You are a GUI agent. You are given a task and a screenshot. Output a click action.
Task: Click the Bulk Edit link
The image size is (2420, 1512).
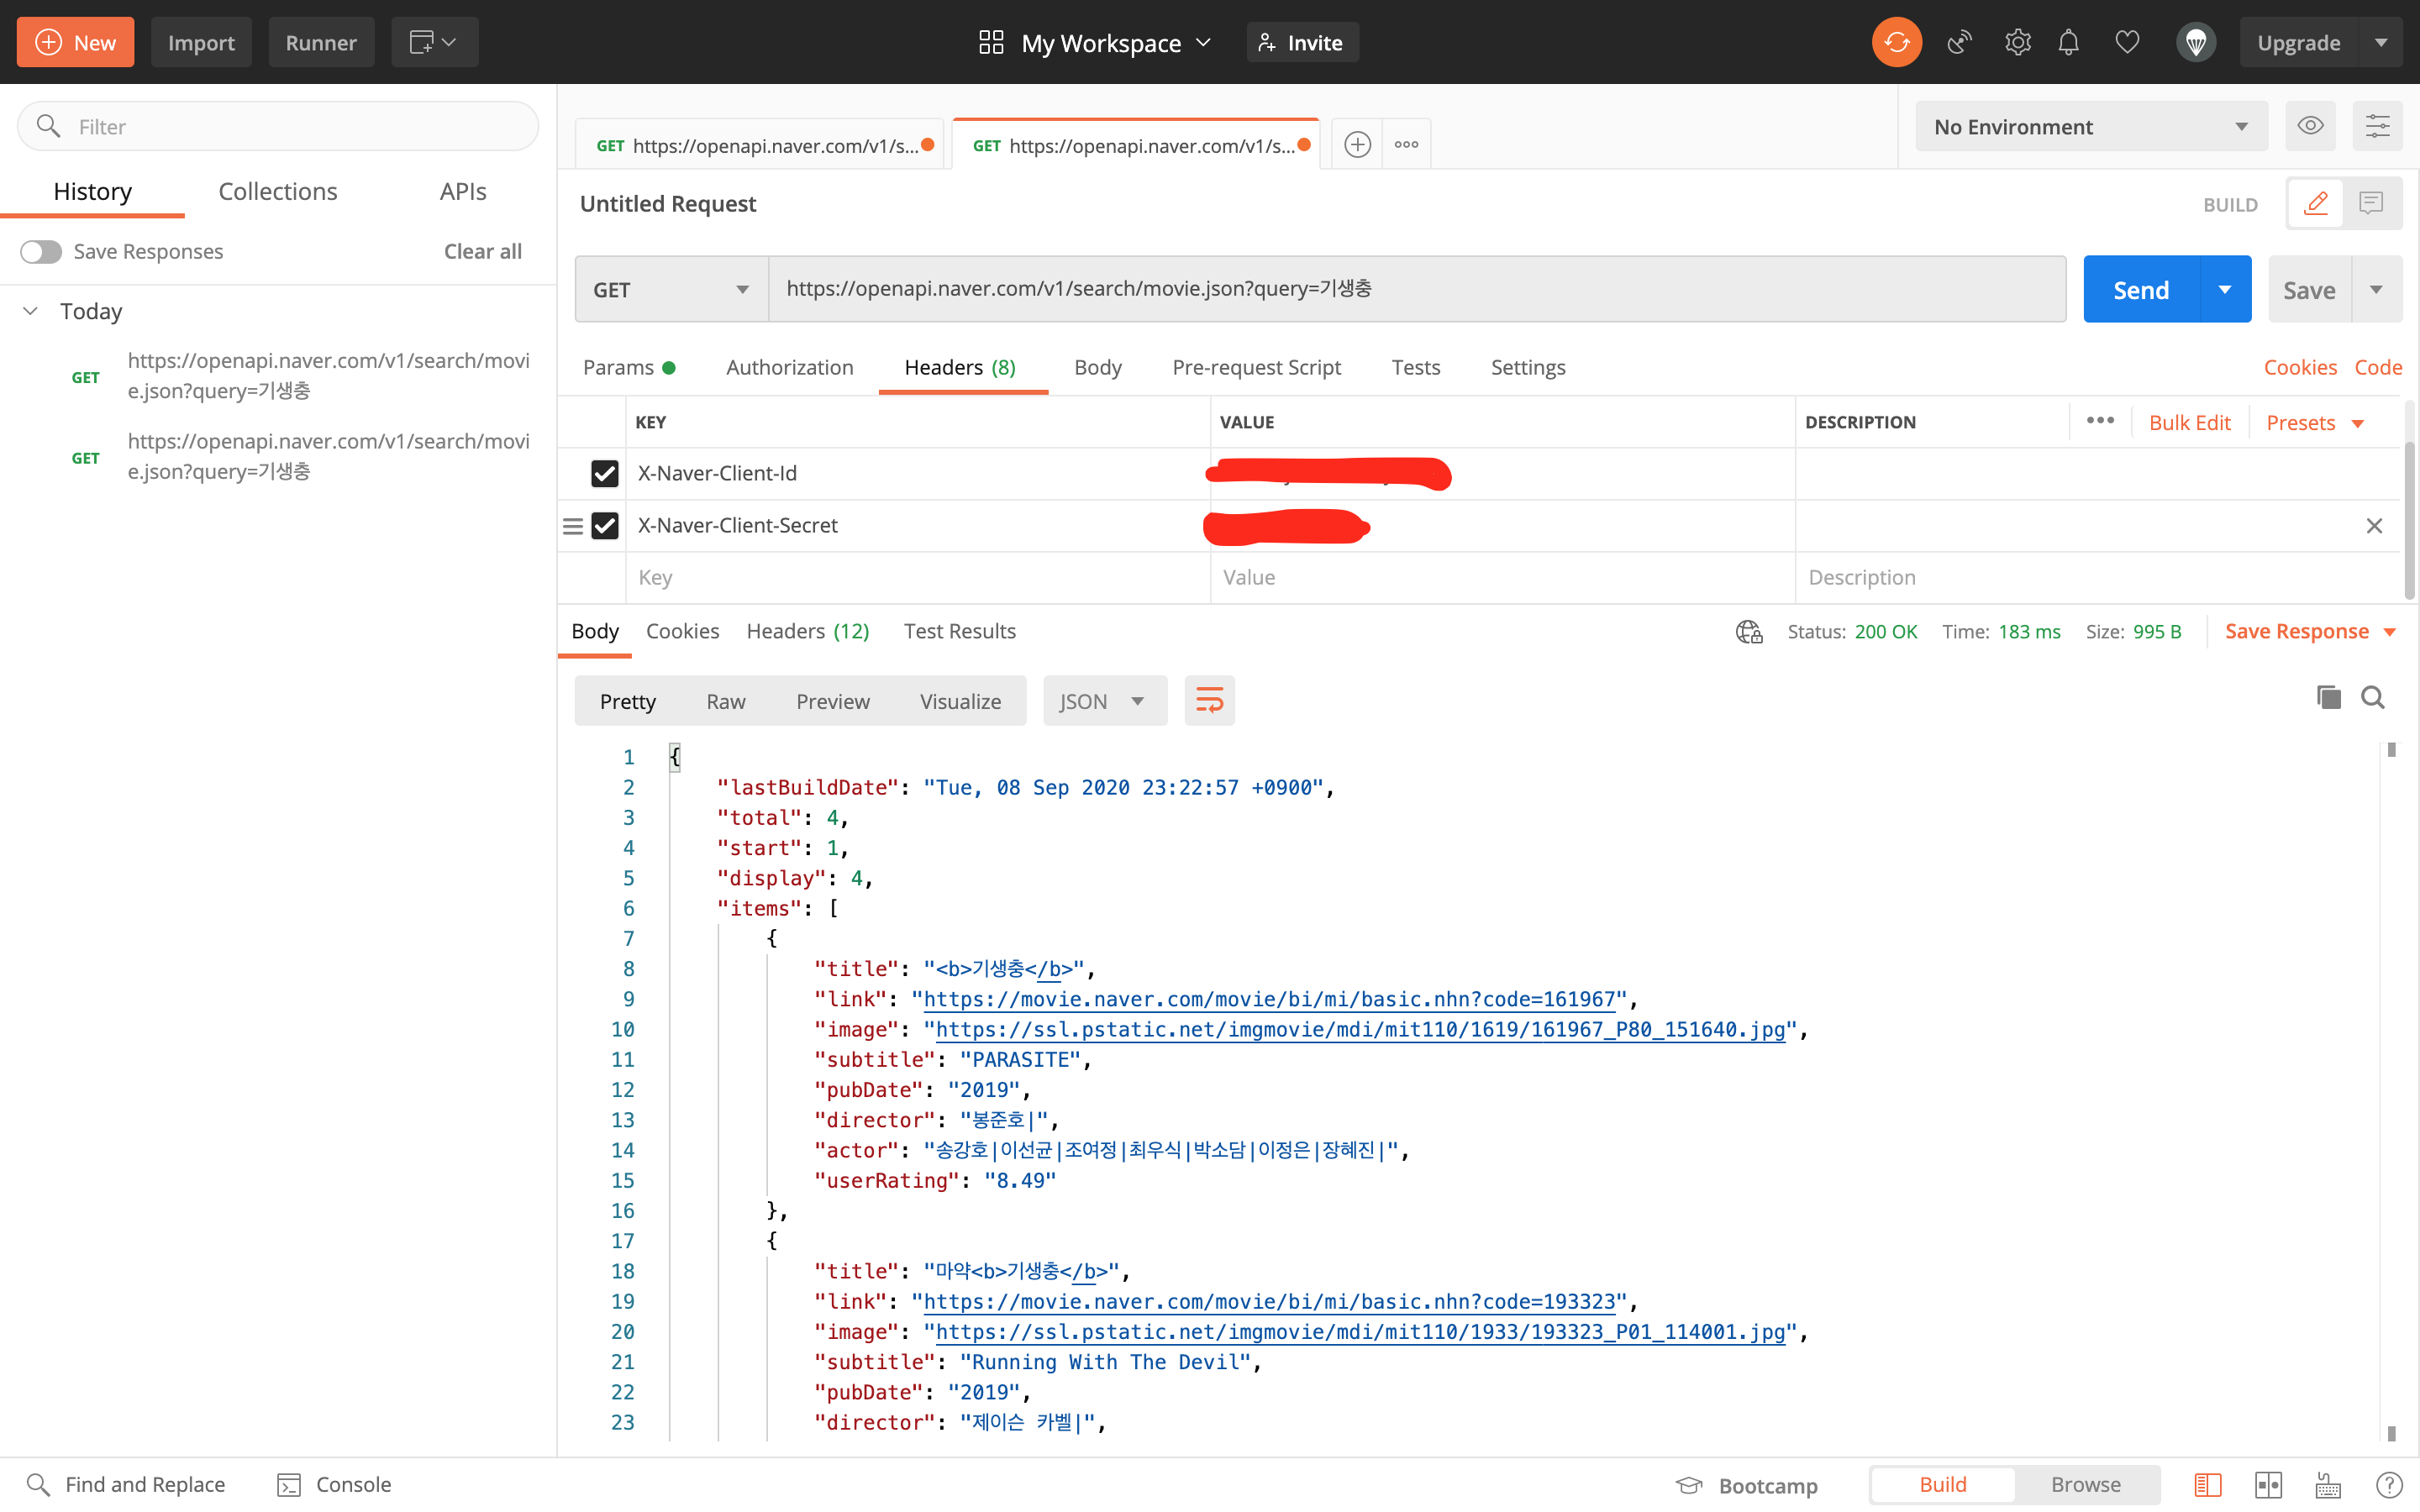pyautogui.click(x=2189, y=423)
